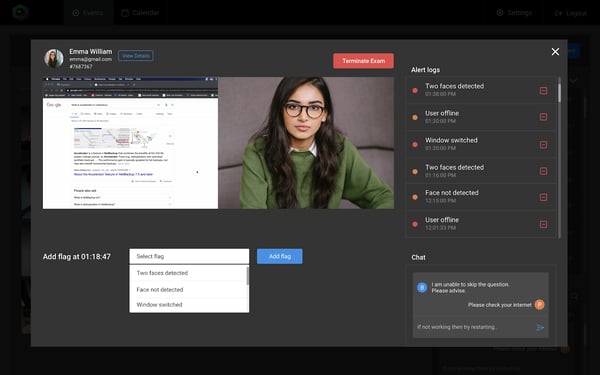Viewport: 600px width, 375px height.
Task: Click Logout in the top bar
Action: (571, 13)
